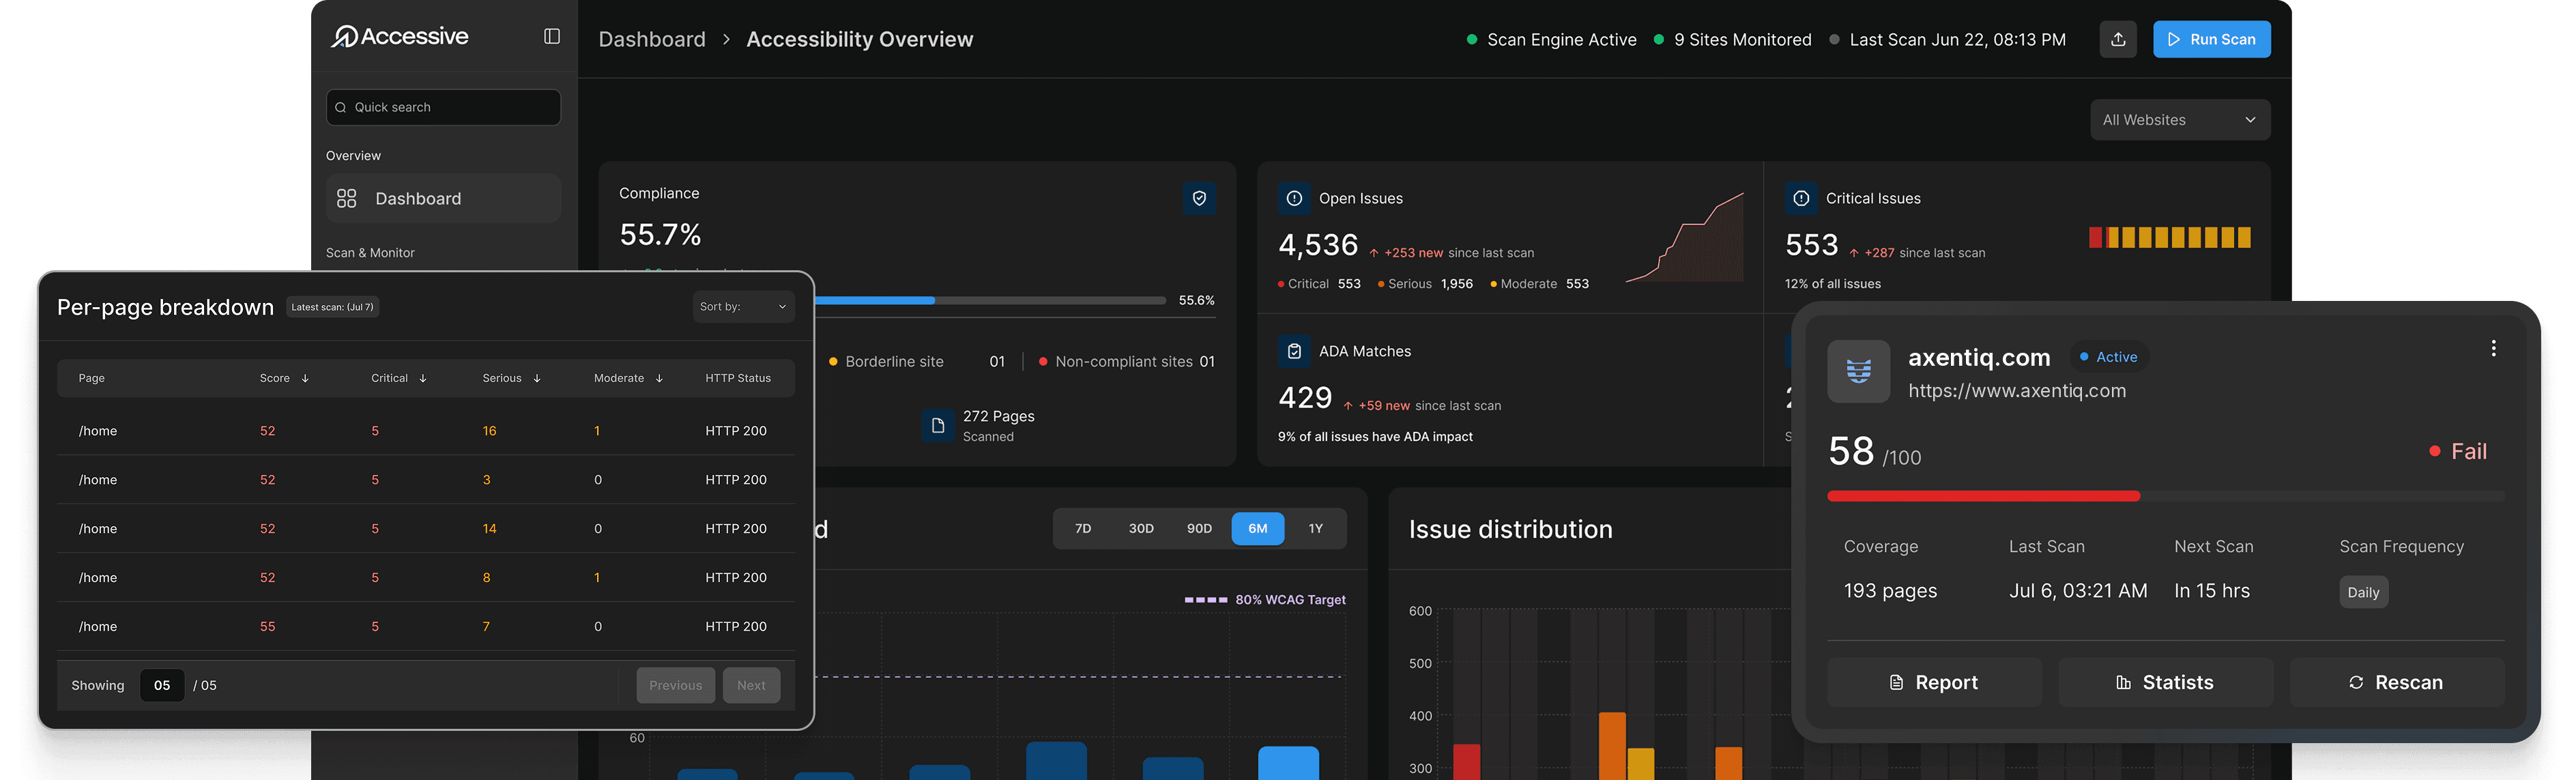2576x780 pixels.
Task: Click the Serious 1,956 legend item
Action: (x=1425, y=284)
